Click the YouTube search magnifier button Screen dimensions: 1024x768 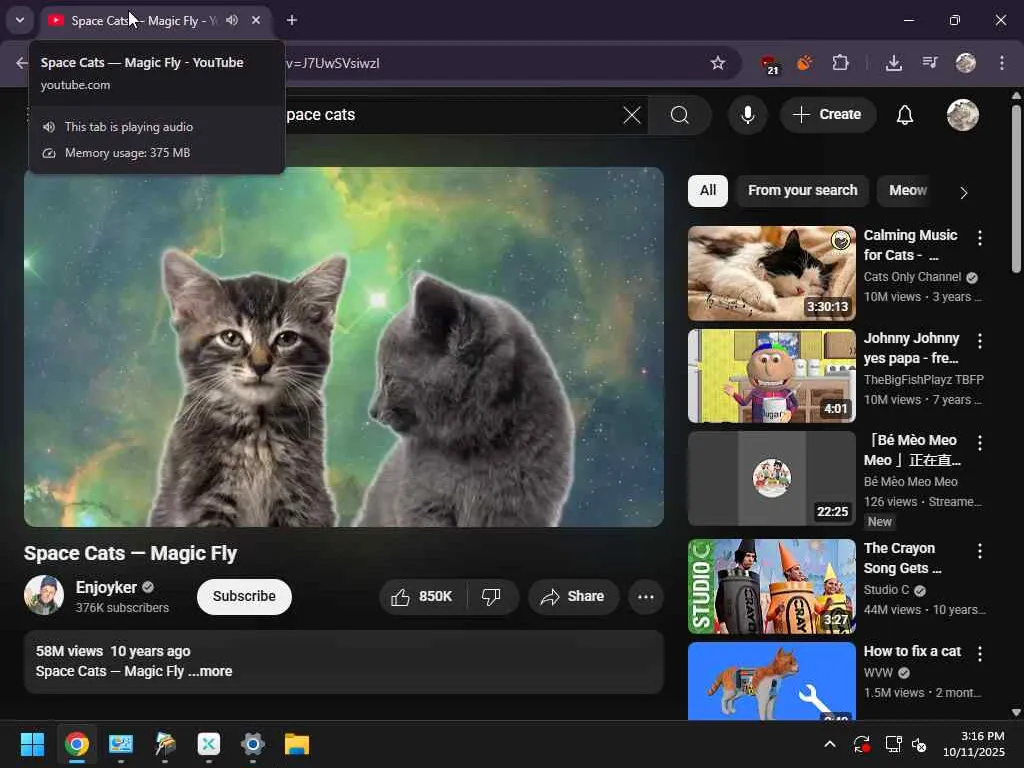[680, 115]
